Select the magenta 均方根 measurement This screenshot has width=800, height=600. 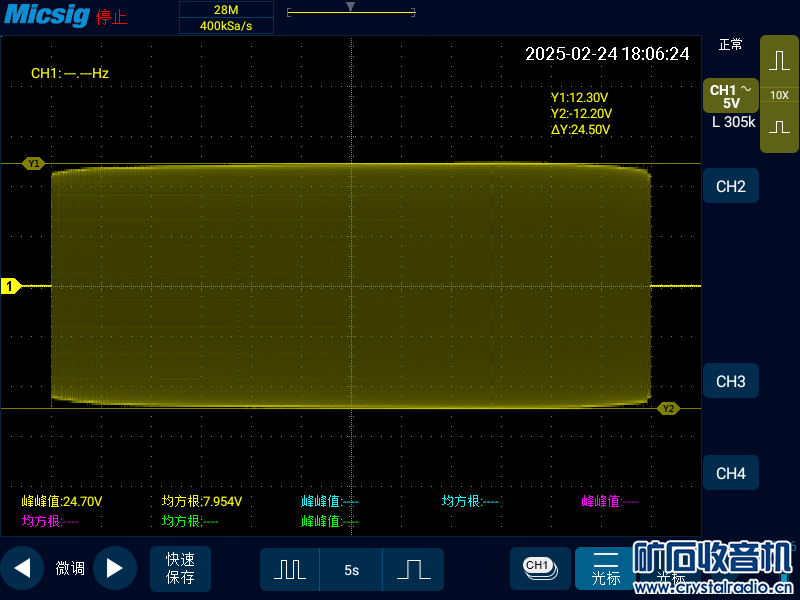(50, 521)
